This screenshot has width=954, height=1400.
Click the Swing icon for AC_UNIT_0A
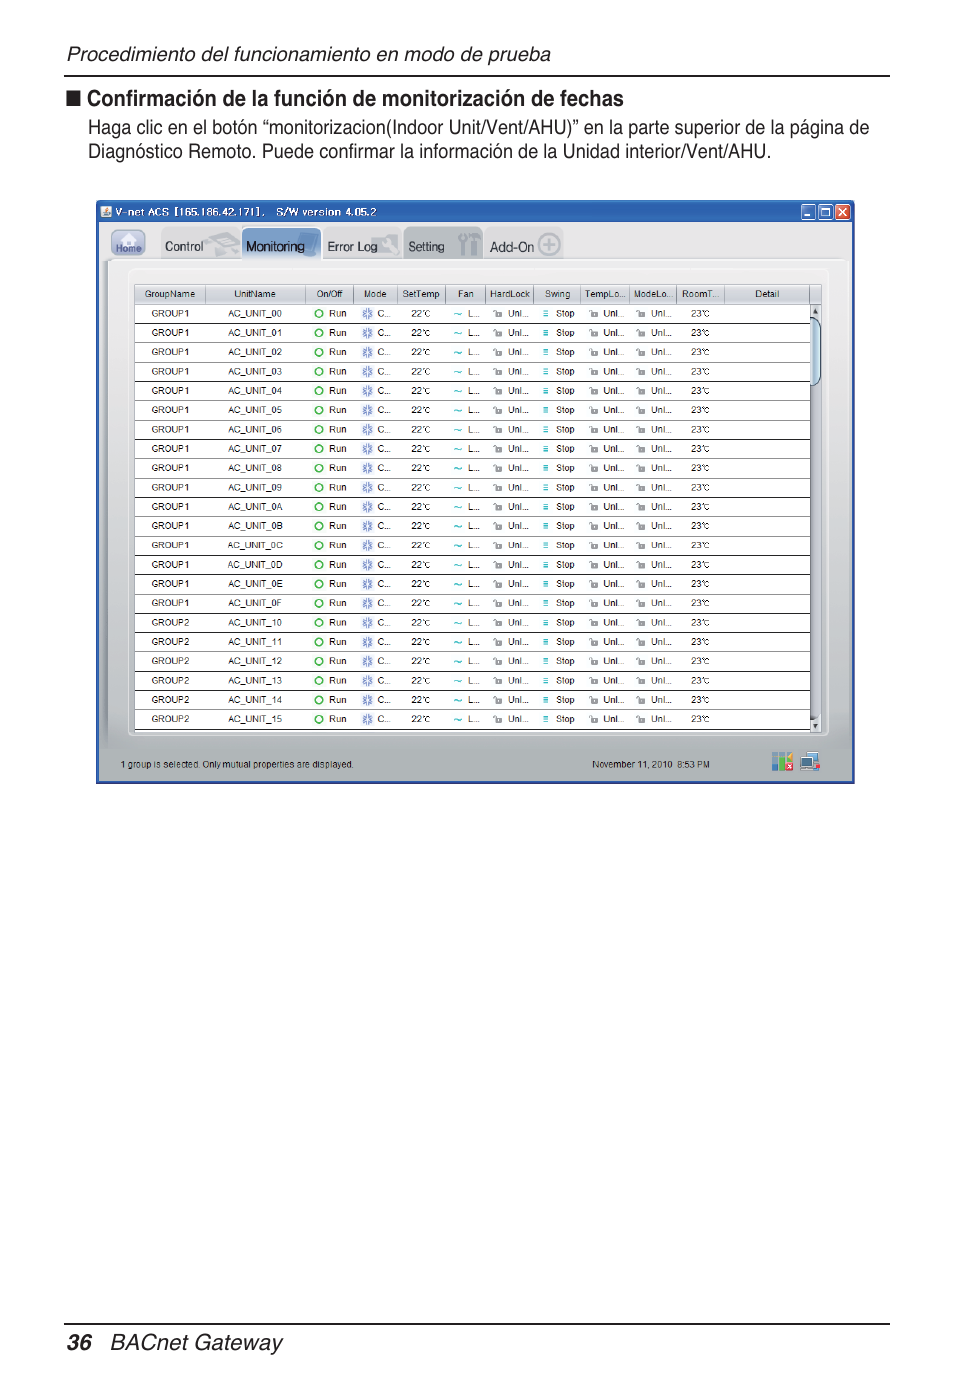tap(546, 507)
